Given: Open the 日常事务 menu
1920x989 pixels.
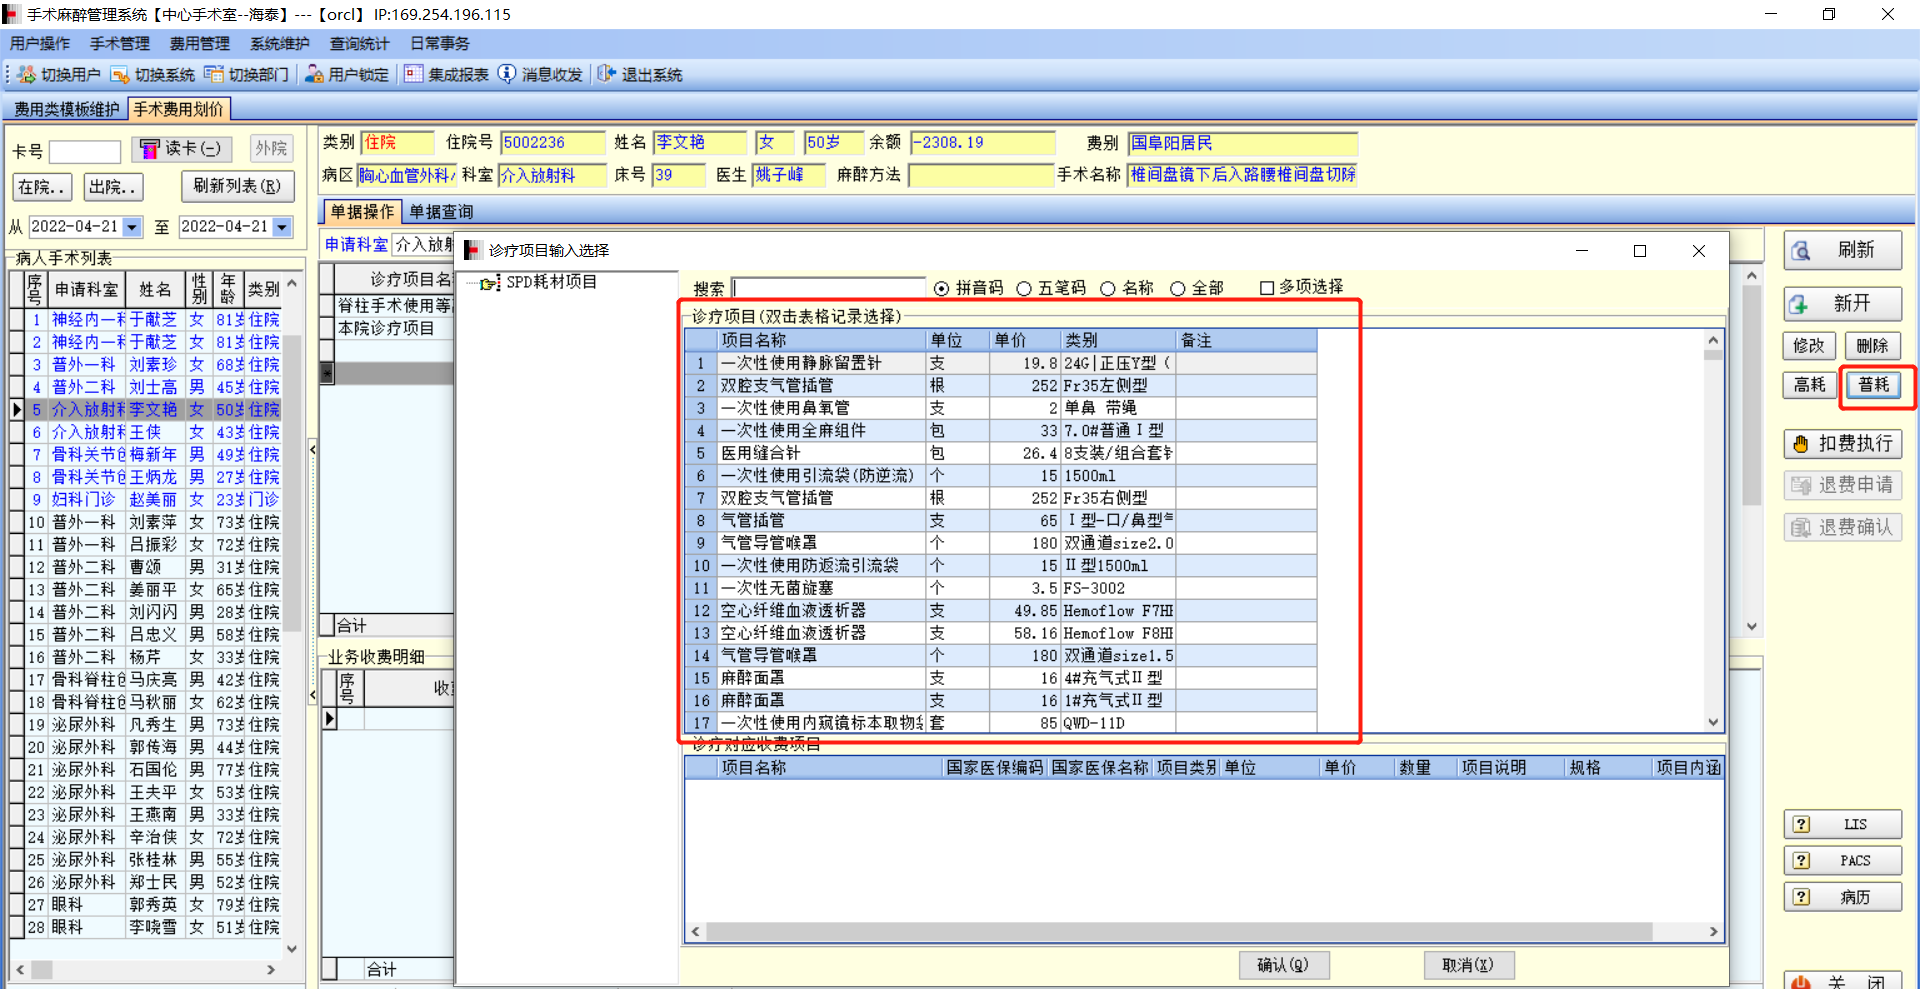Looking at the screenshot, I should point(440,44).
